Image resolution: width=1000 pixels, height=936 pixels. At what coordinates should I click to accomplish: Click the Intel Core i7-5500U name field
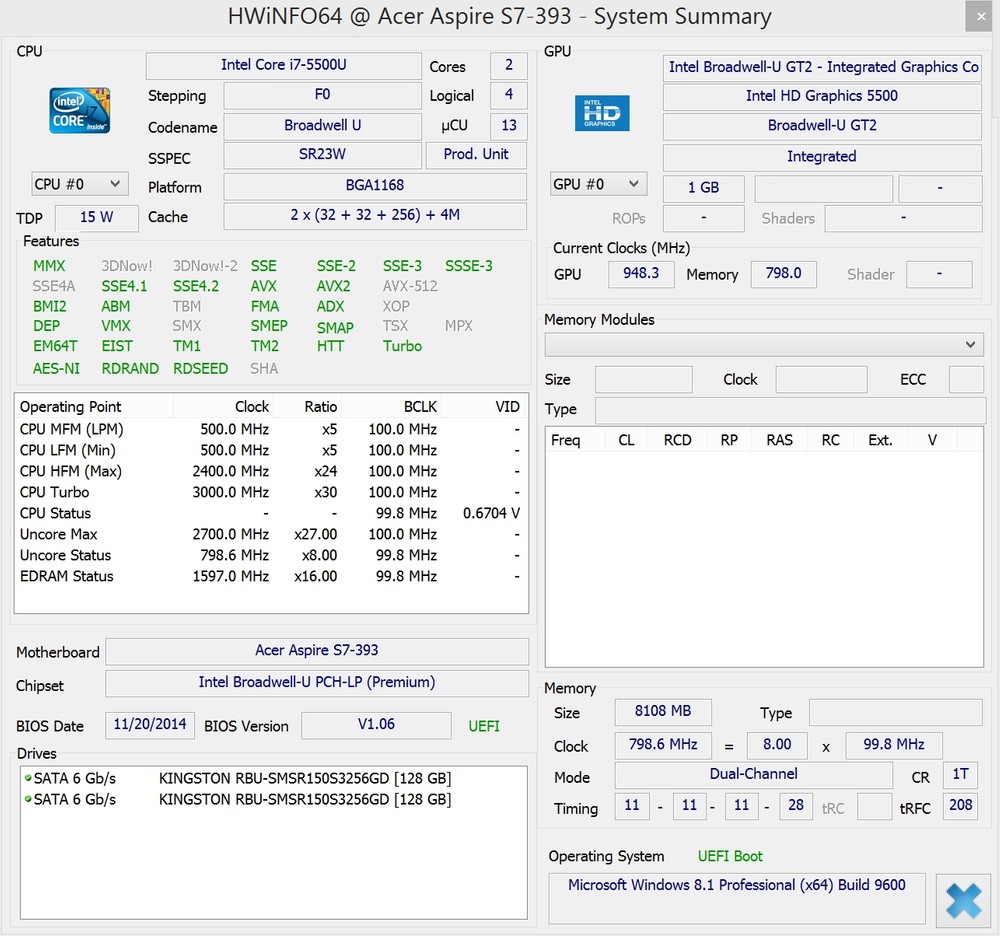[284, 65]
